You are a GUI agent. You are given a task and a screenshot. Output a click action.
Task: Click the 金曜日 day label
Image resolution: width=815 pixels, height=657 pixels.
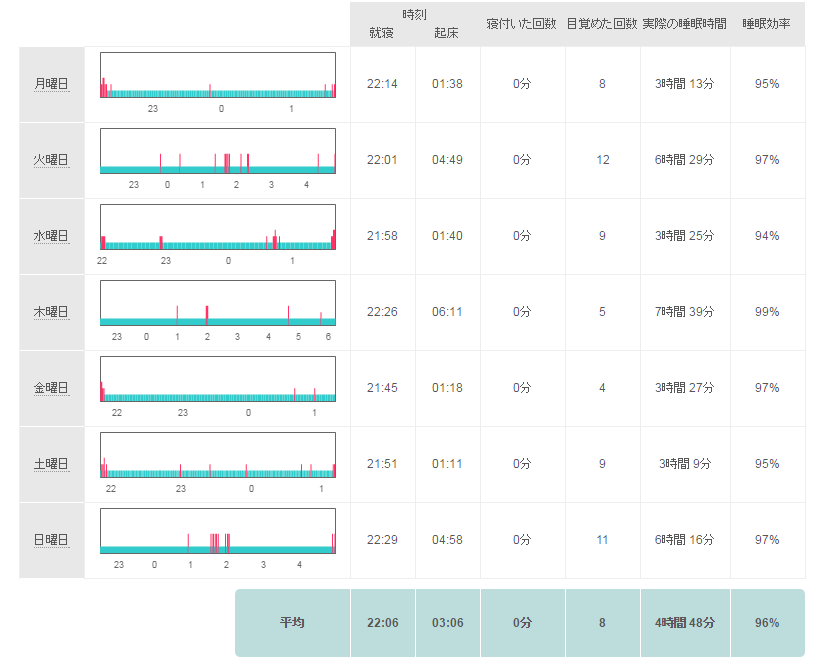pos(51,388)
